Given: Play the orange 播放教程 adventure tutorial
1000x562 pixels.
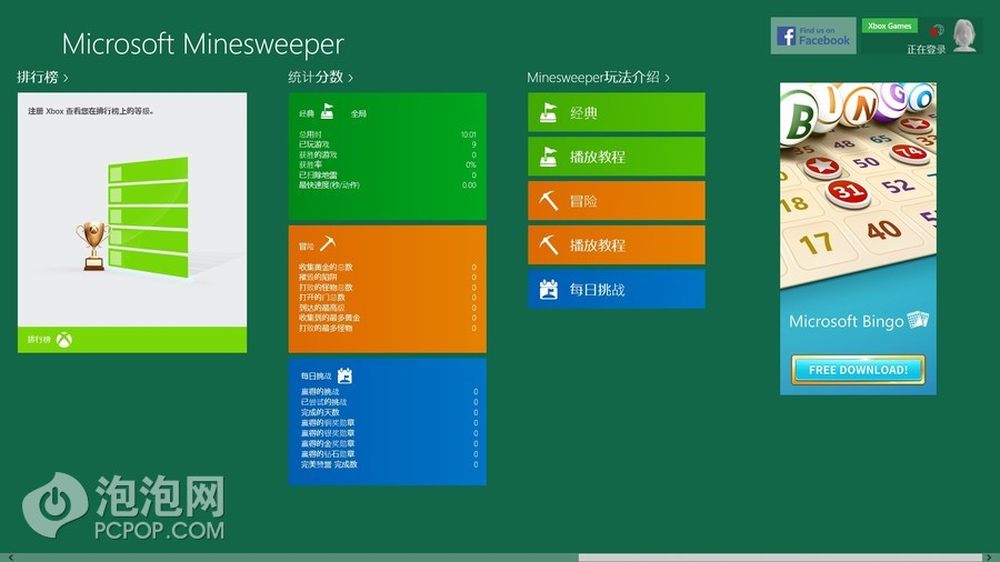Looking at the screenshot, I should [x=616, y=244].
